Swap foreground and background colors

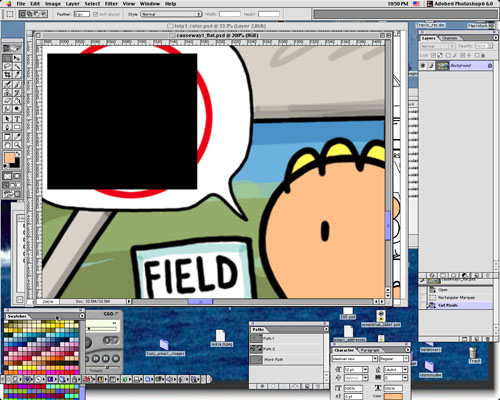[18, 154]
